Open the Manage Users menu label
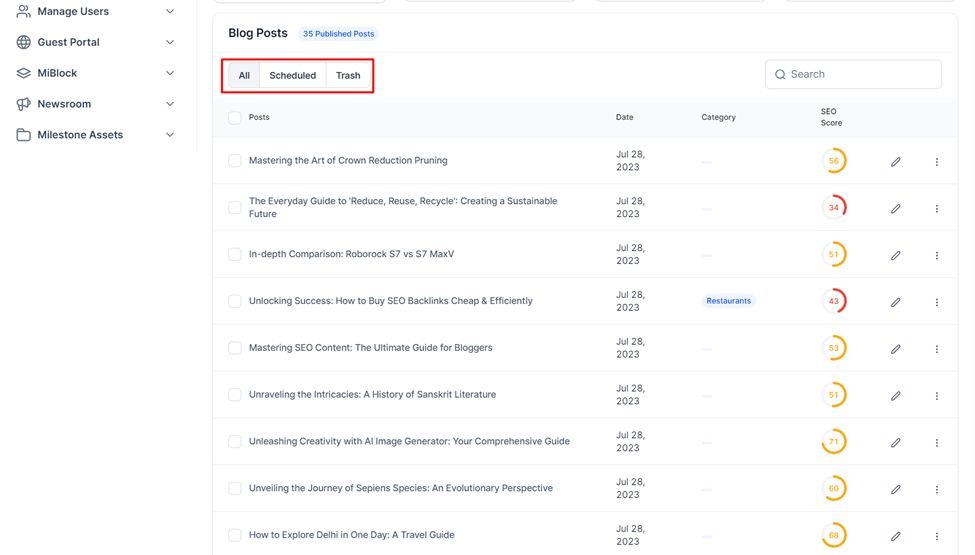 [x=73, y=11]
